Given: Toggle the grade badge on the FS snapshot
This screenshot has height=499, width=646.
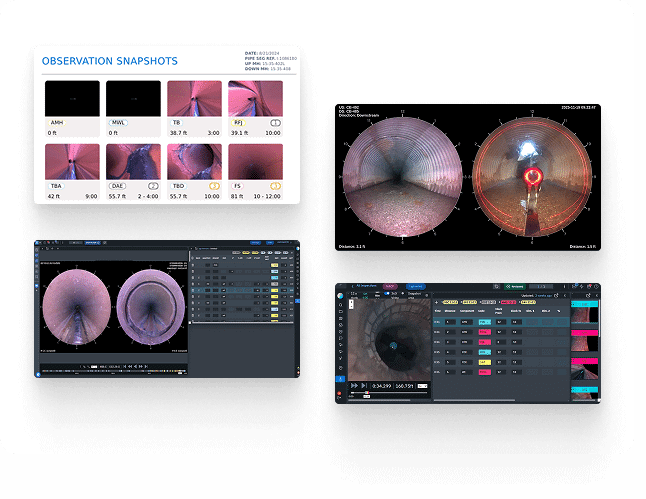Looking at the screenshot, I should tap(274, 186).
